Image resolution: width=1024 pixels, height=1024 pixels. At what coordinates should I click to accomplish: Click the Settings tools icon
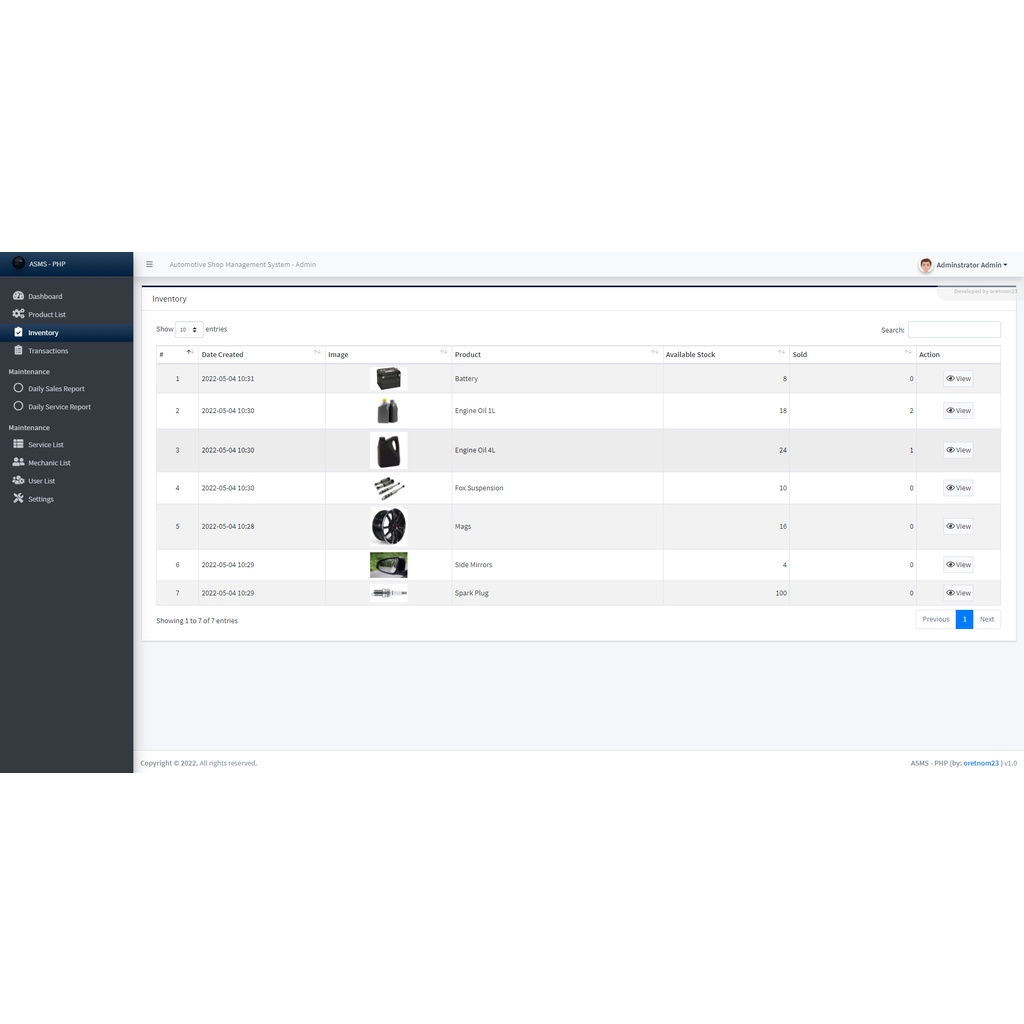point(18,499)
